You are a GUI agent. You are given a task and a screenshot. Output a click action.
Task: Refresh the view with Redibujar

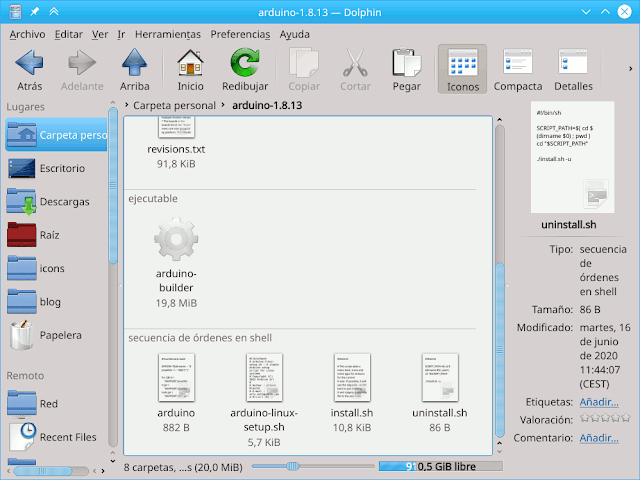click(245, 70)
